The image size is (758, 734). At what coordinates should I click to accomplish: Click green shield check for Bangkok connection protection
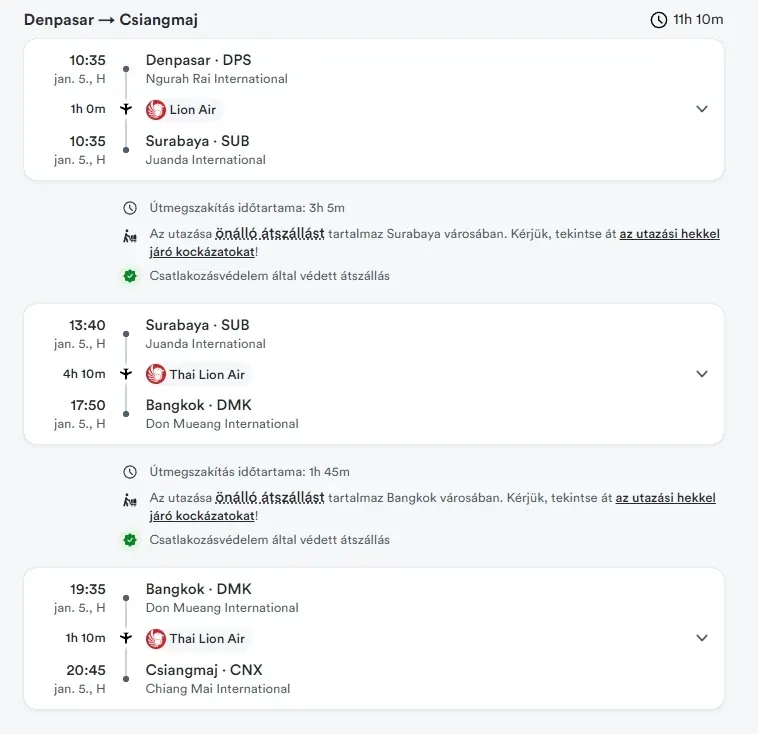[x=130, y=539]
